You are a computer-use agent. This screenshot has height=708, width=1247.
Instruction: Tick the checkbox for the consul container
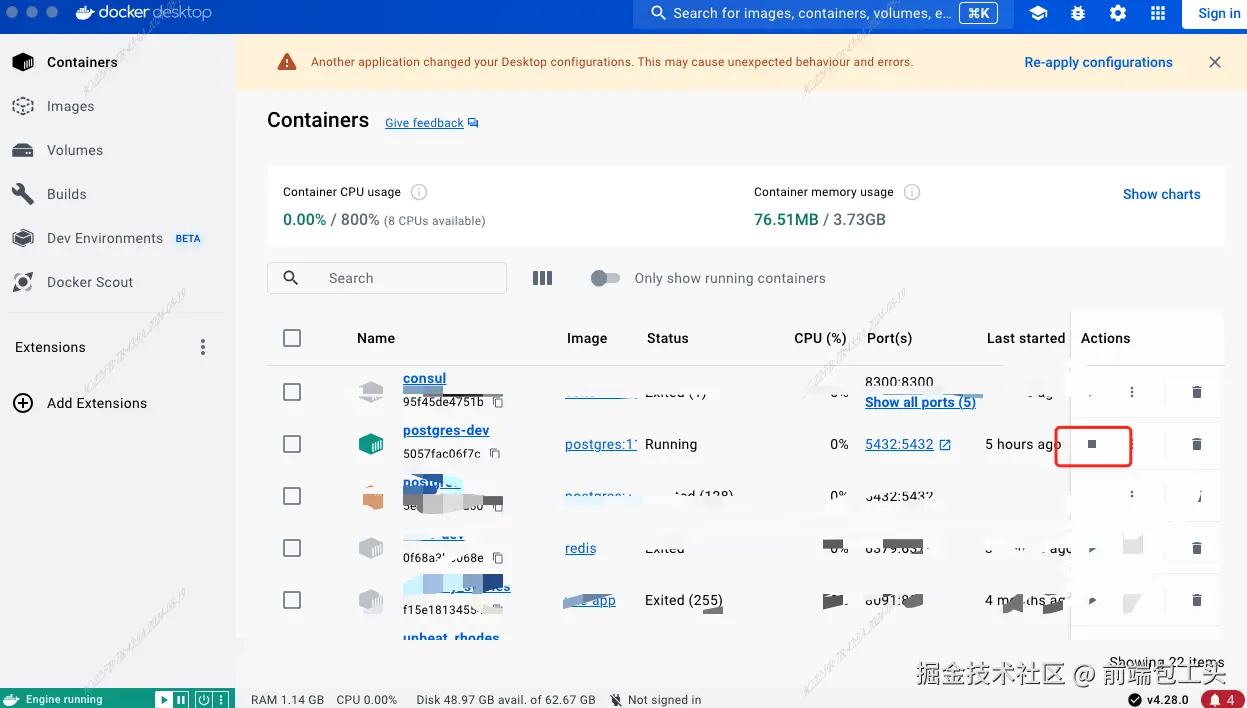click(x=292, y=392)
